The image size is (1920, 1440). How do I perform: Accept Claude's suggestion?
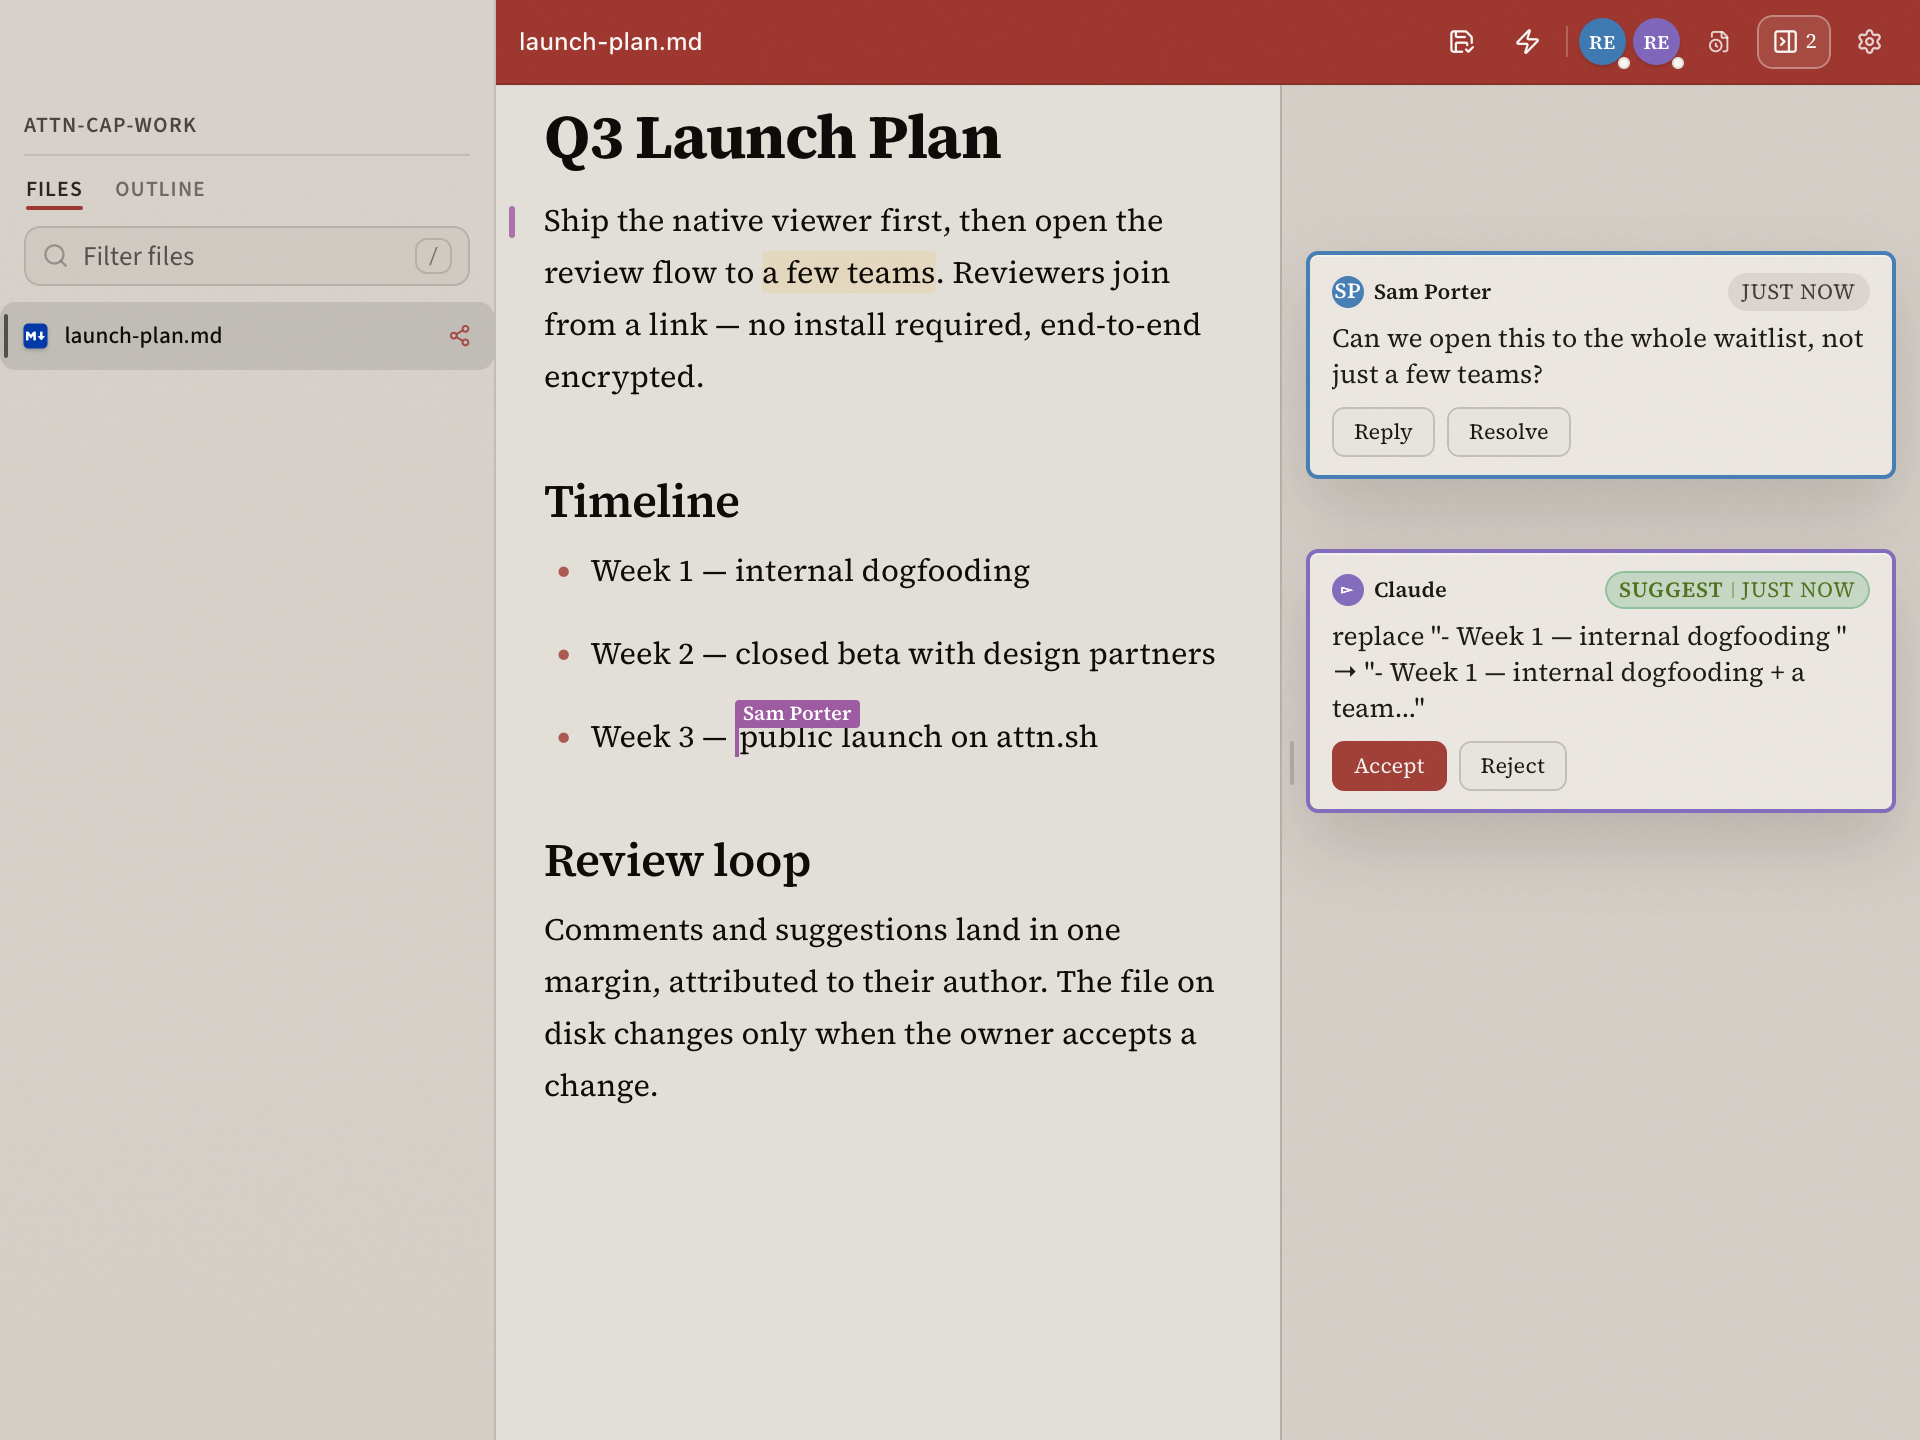tap(1389, 766)
